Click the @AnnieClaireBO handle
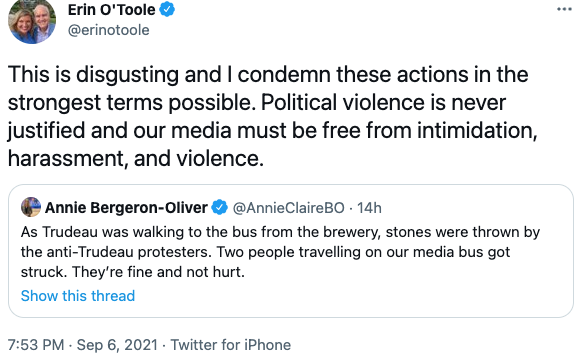Image resolution: width=579 pixels, height=363 pixels. (x=288, y=208)
